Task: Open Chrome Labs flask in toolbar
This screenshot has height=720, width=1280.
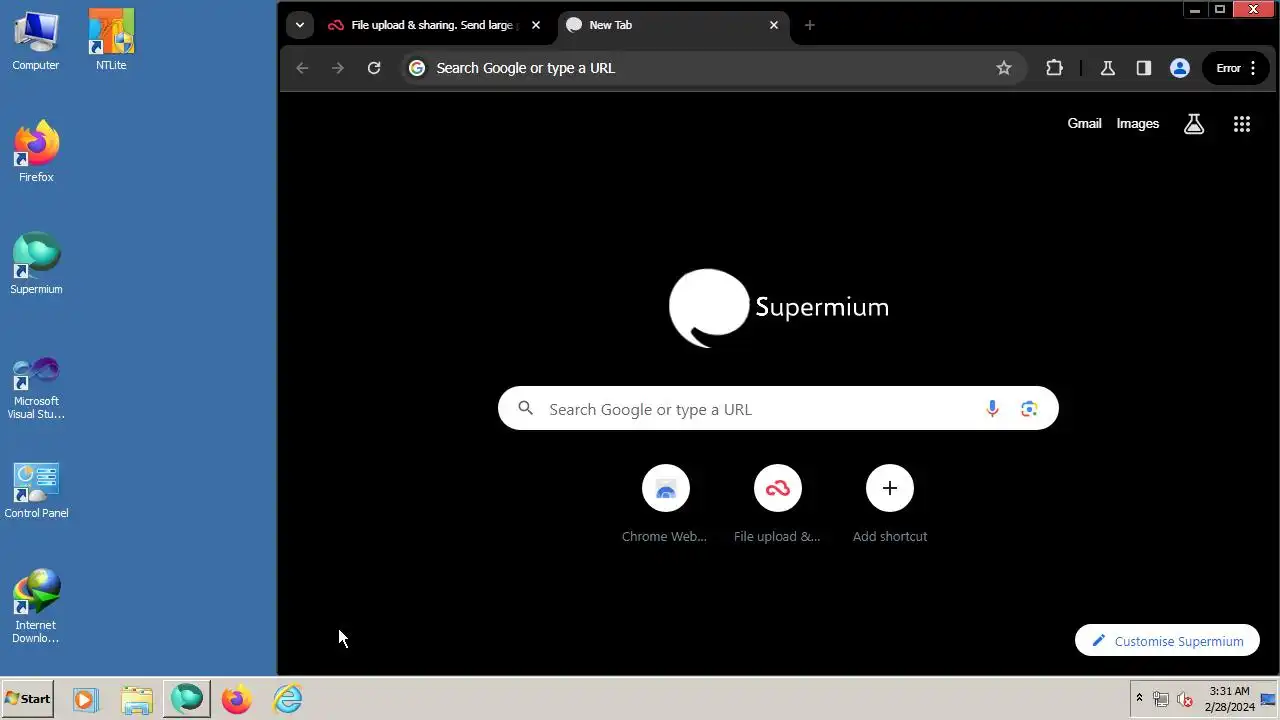Action: (x=1107, y=68)
